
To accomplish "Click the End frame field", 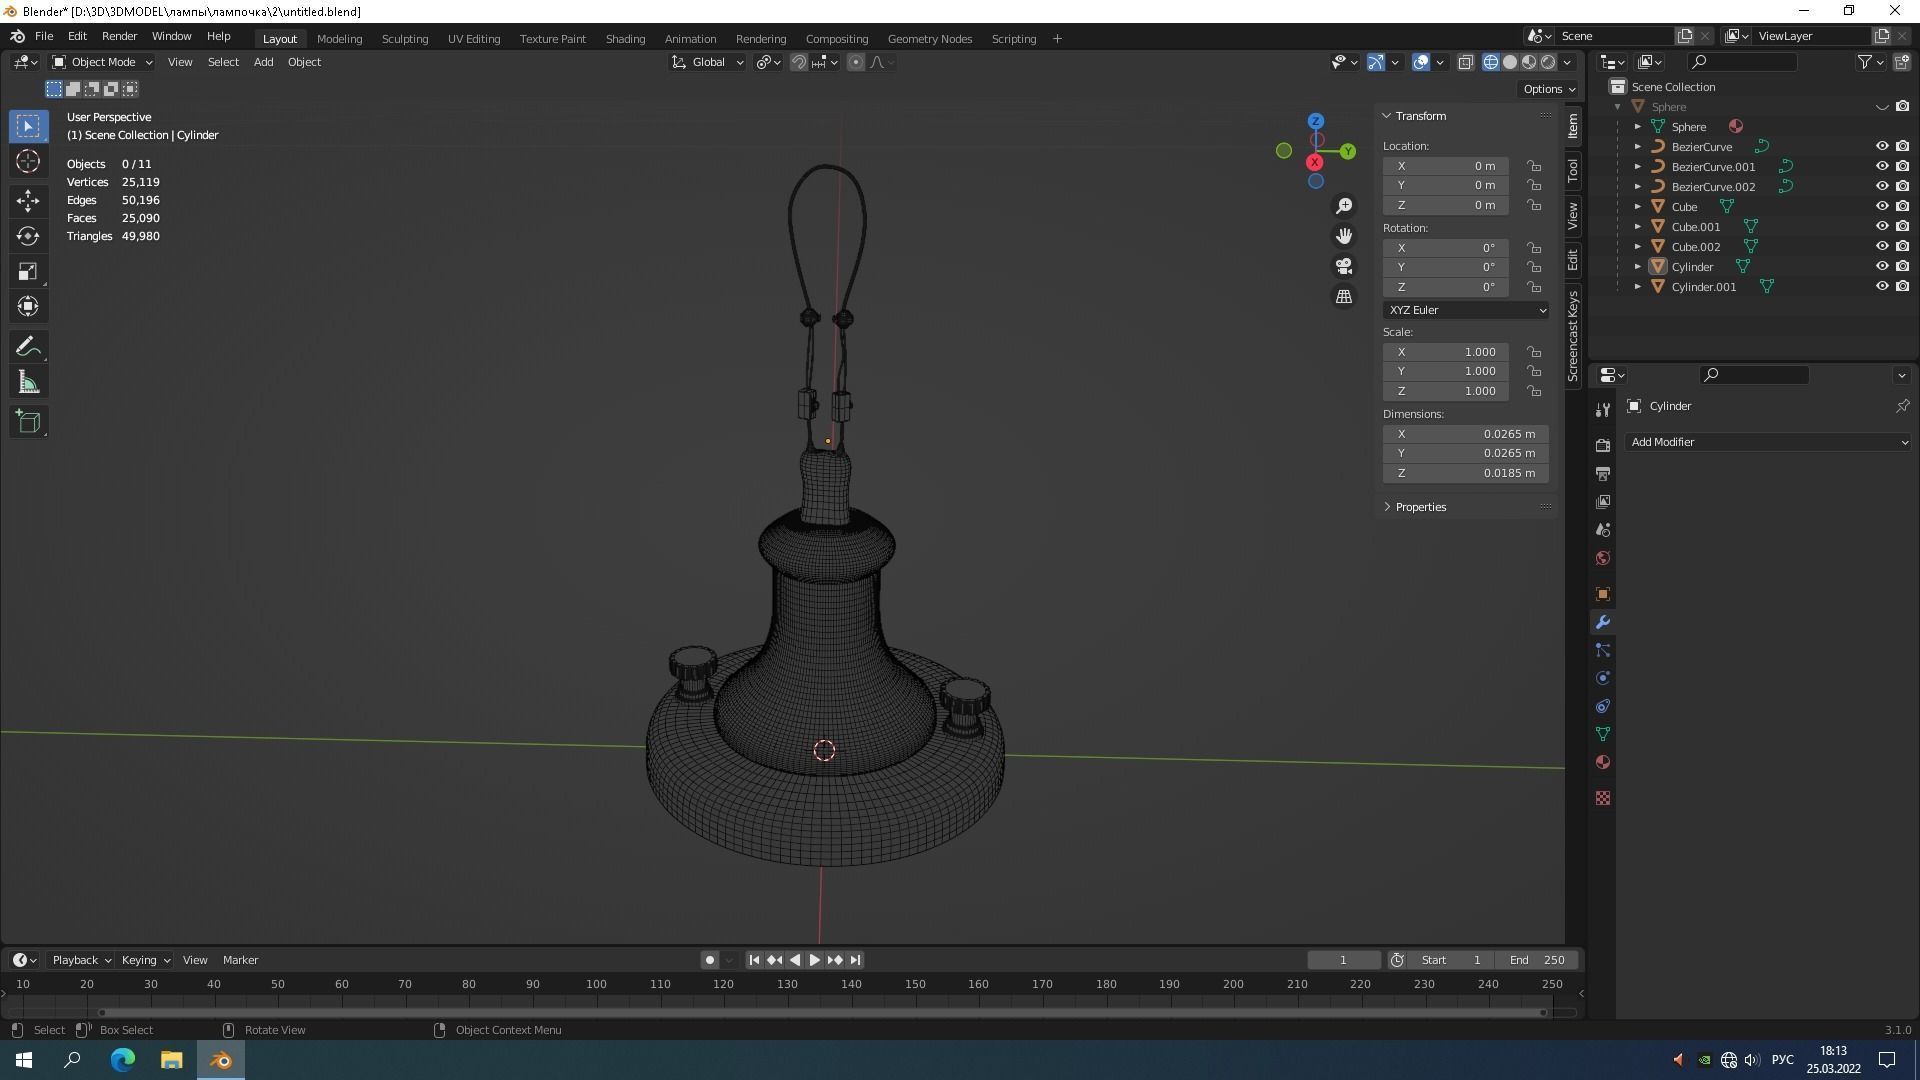I will 1537,960.
